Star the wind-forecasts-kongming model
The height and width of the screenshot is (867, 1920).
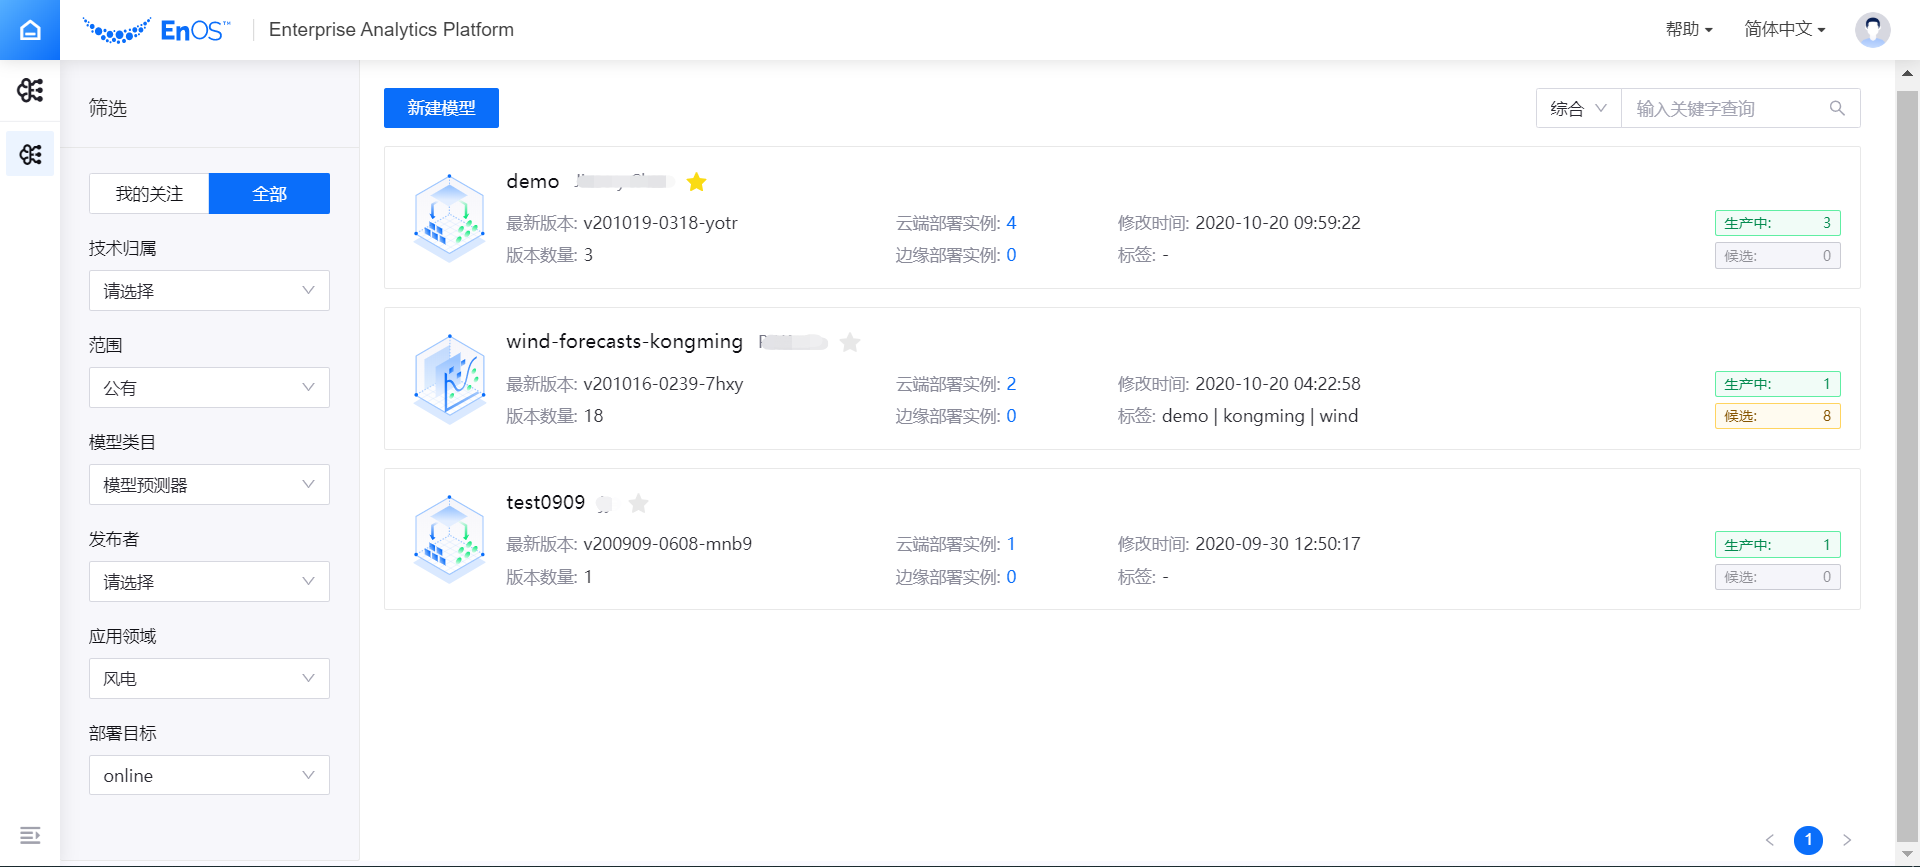pos(850,343)
